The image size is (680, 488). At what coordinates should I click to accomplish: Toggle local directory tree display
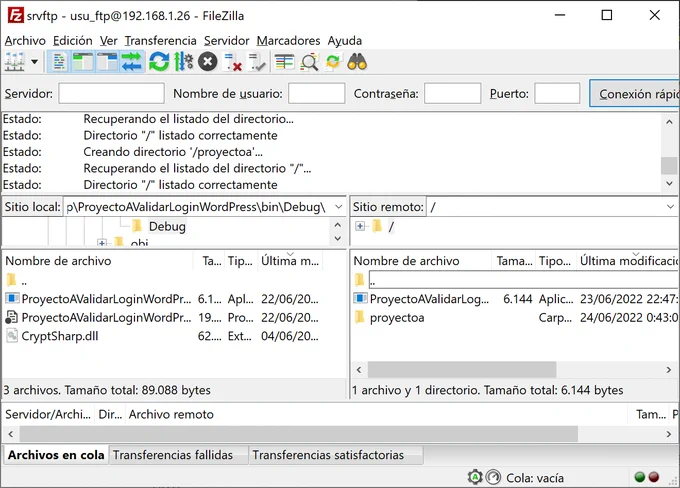(83, 62)
